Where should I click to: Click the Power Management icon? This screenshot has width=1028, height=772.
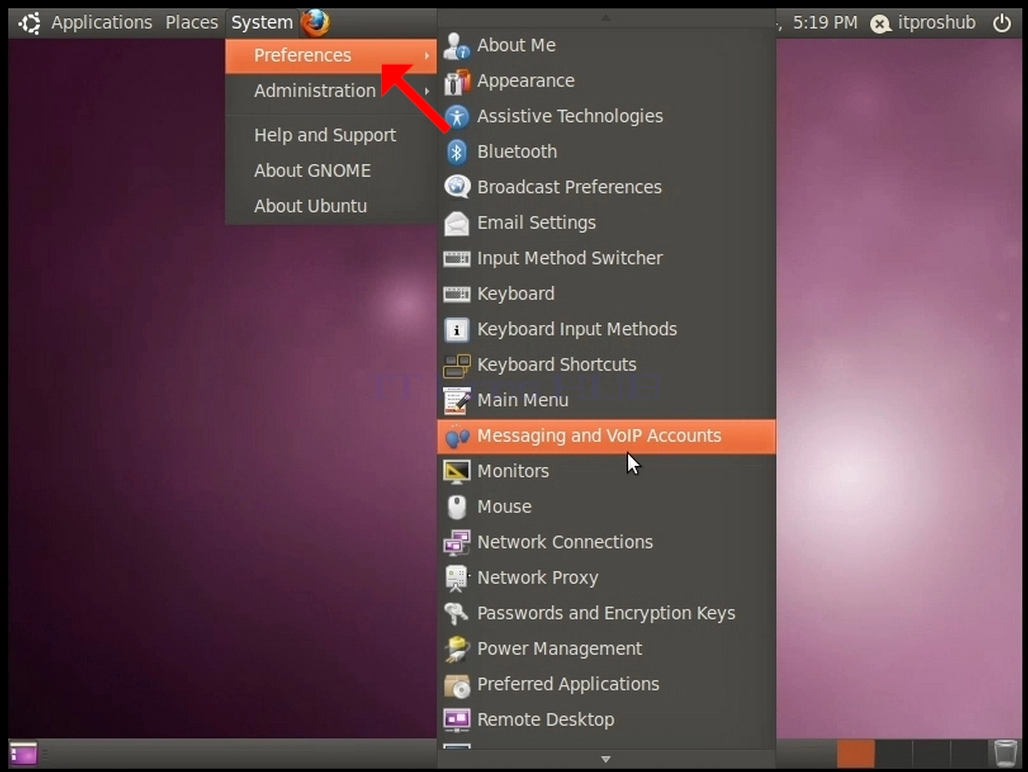pyautogui.click(x=456, y=649)
